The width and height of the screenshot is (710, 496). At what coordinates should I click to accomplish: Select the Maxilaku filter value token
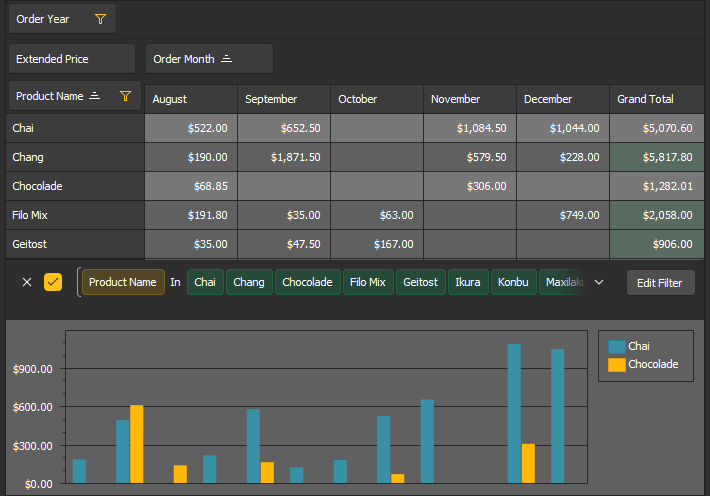click(x=564, y=282)
